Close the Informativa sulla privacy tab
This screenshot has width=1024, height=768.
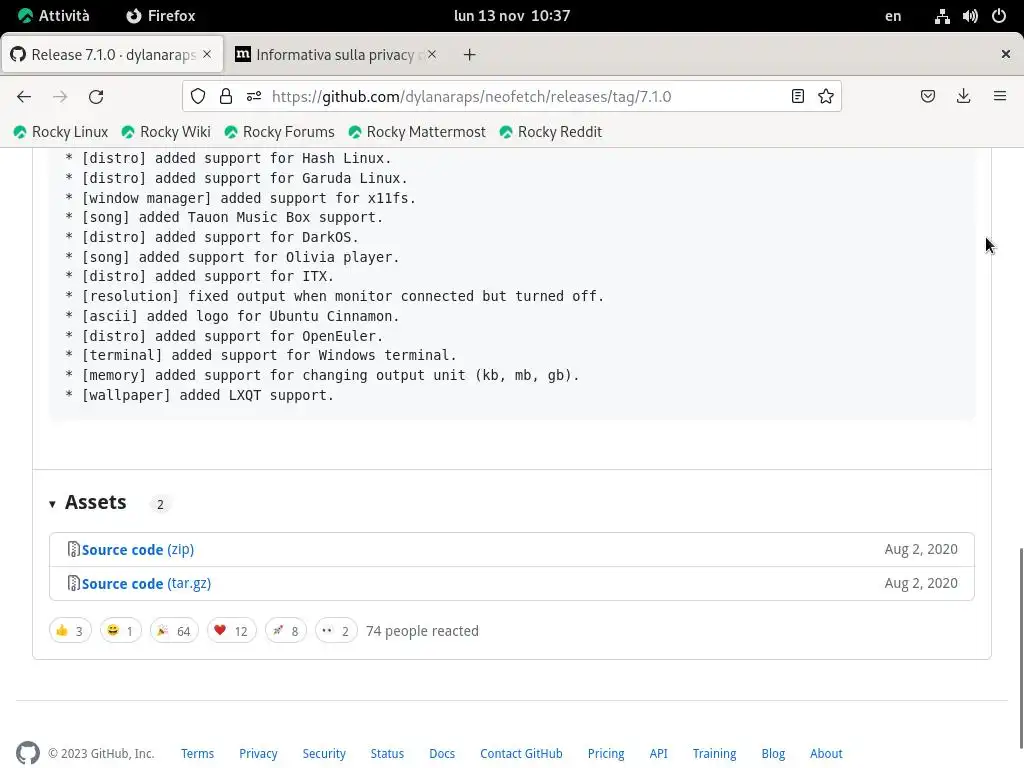coord(432,54)
